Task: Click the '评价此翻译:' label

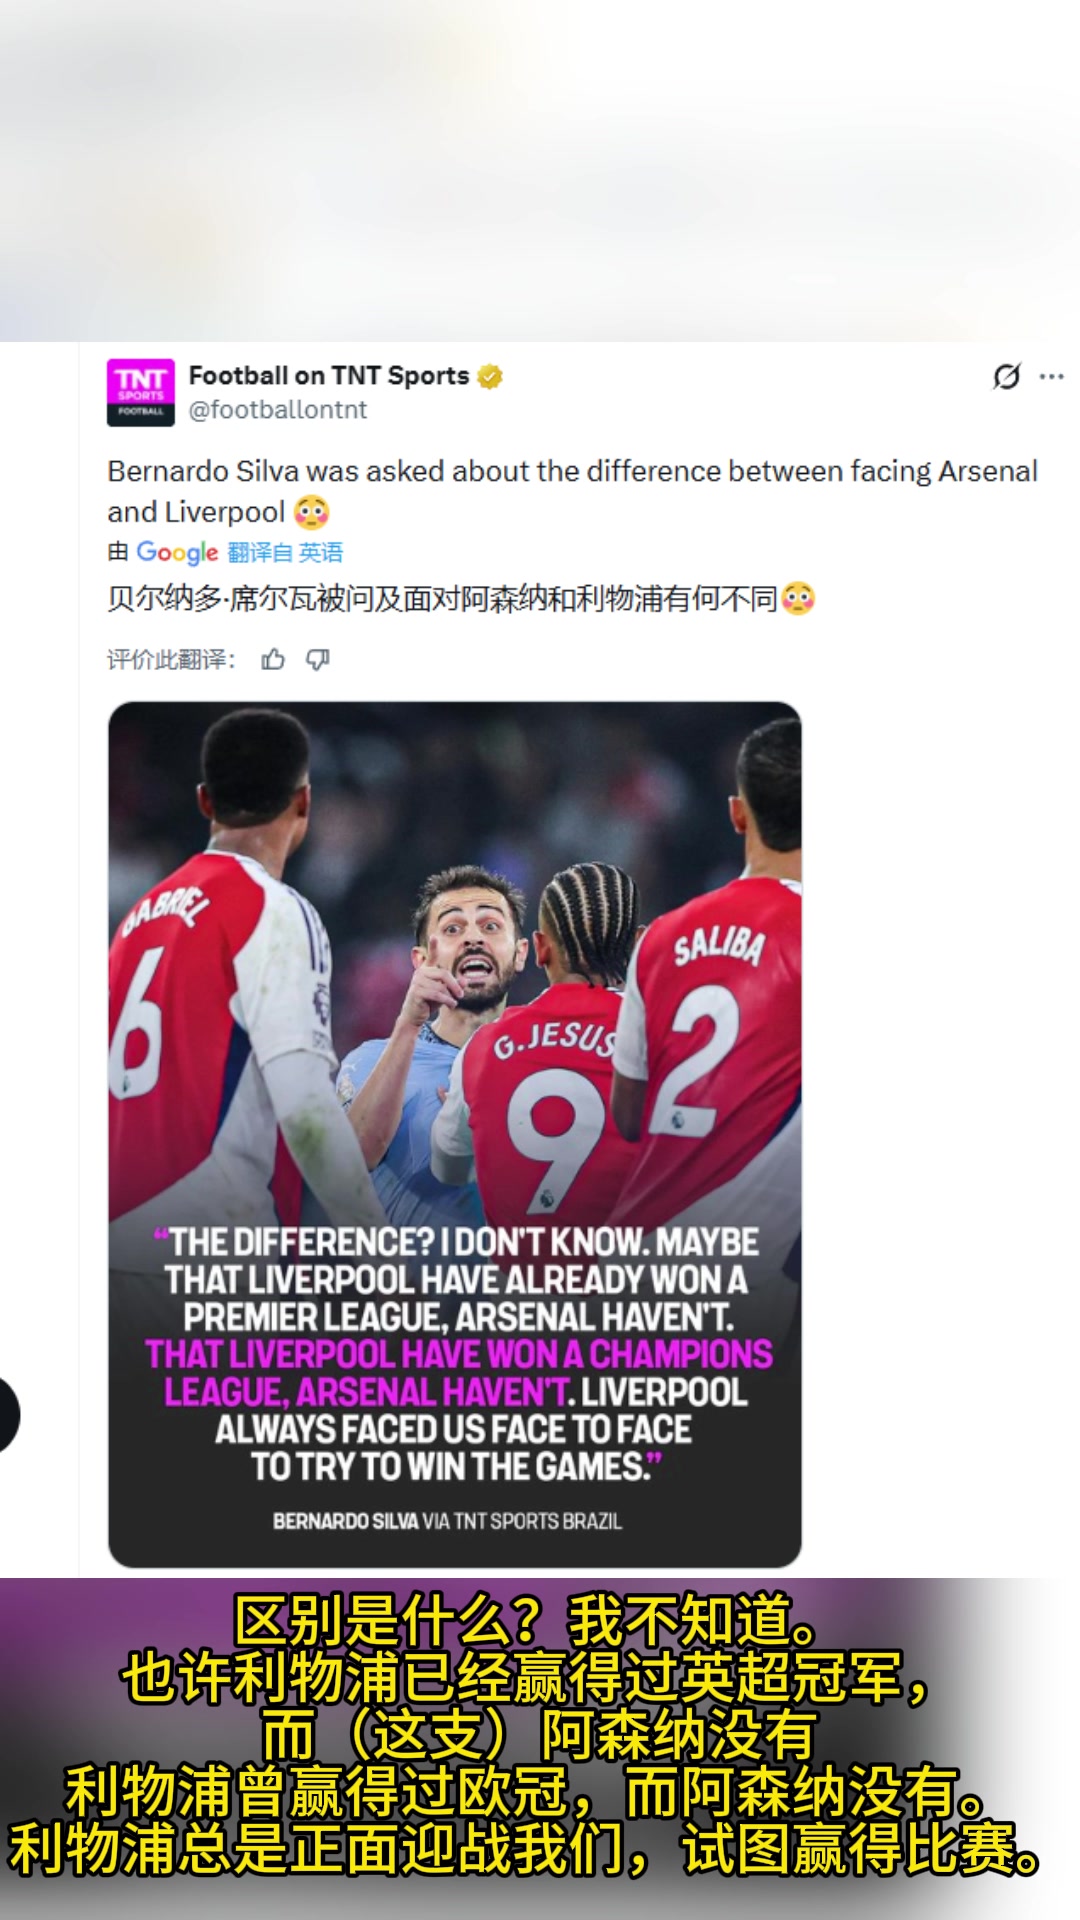Action: pyautogui.click(x=171, y=660)
